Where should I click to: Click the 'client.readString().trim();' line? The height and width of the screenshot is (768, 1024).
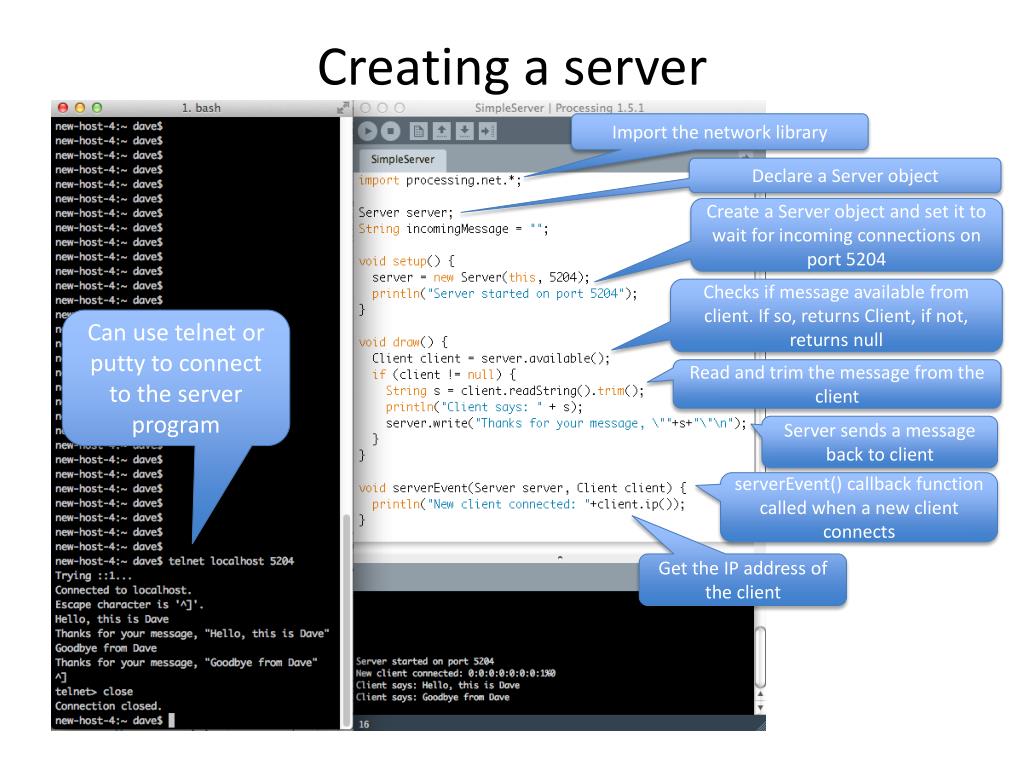click(515, 391)
